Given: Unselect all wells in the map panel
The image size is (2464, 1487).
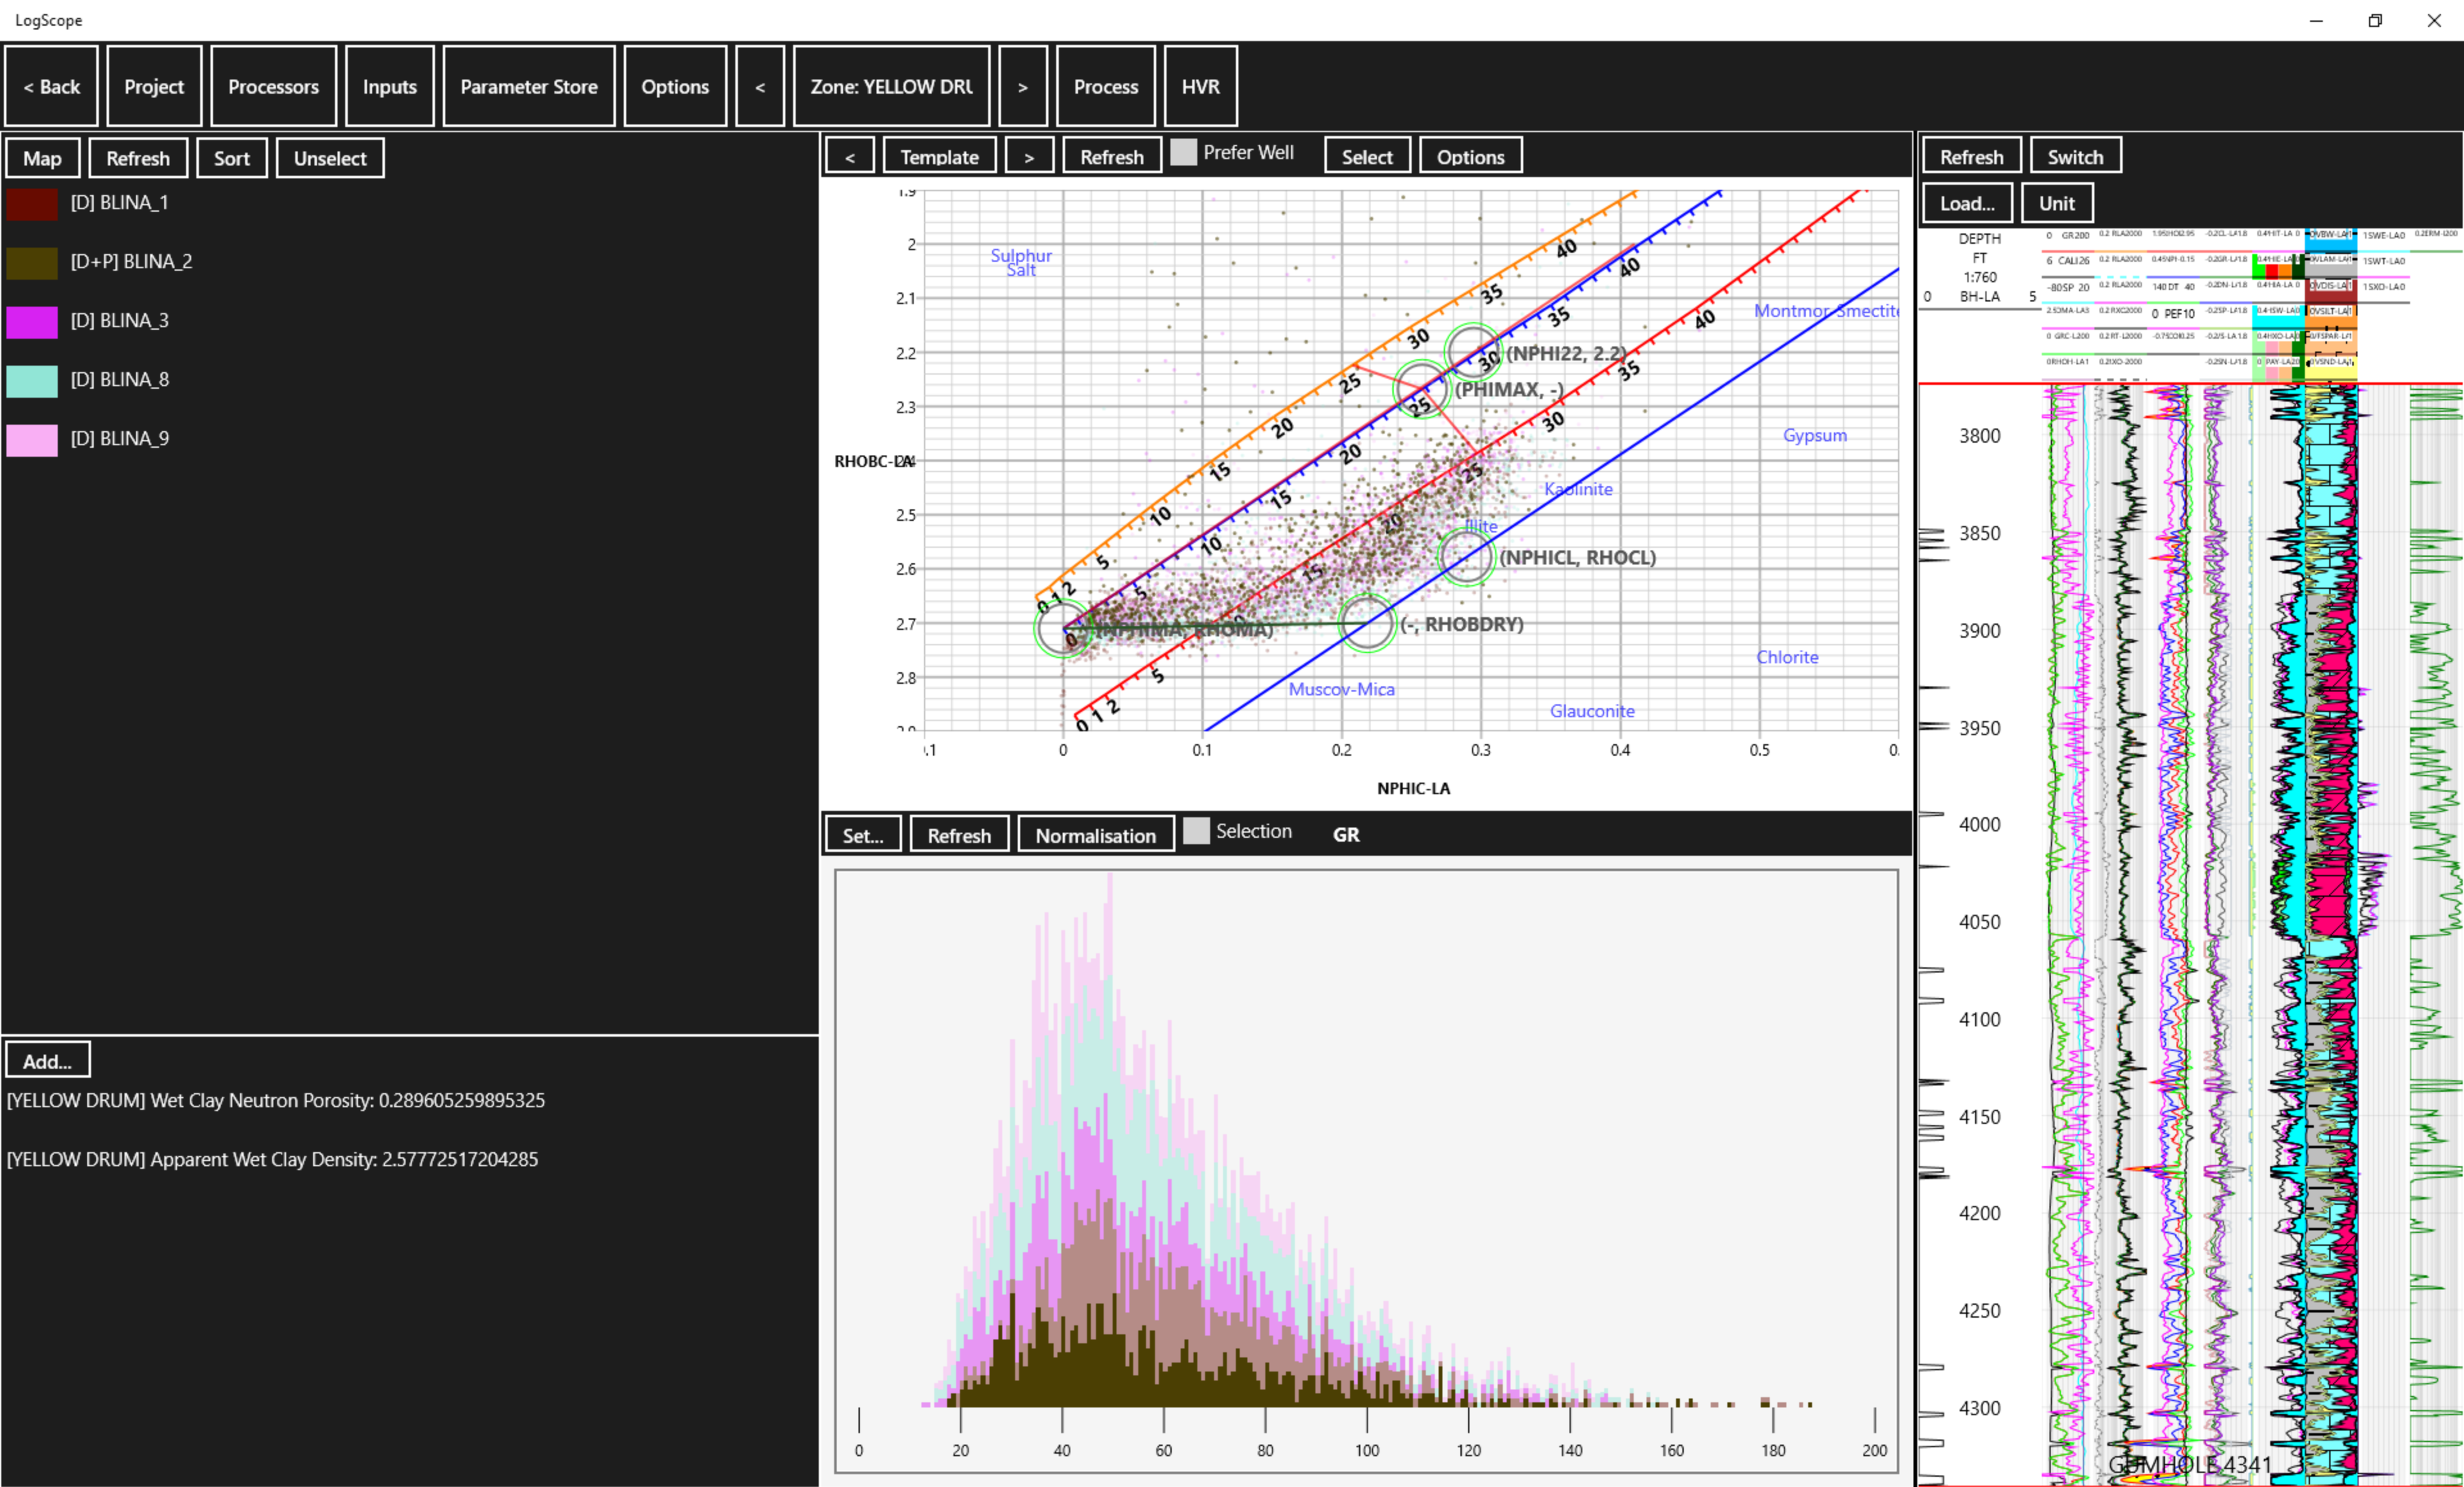Looking at the screenshot, I should pyautogui.click(x=330, y=157).
